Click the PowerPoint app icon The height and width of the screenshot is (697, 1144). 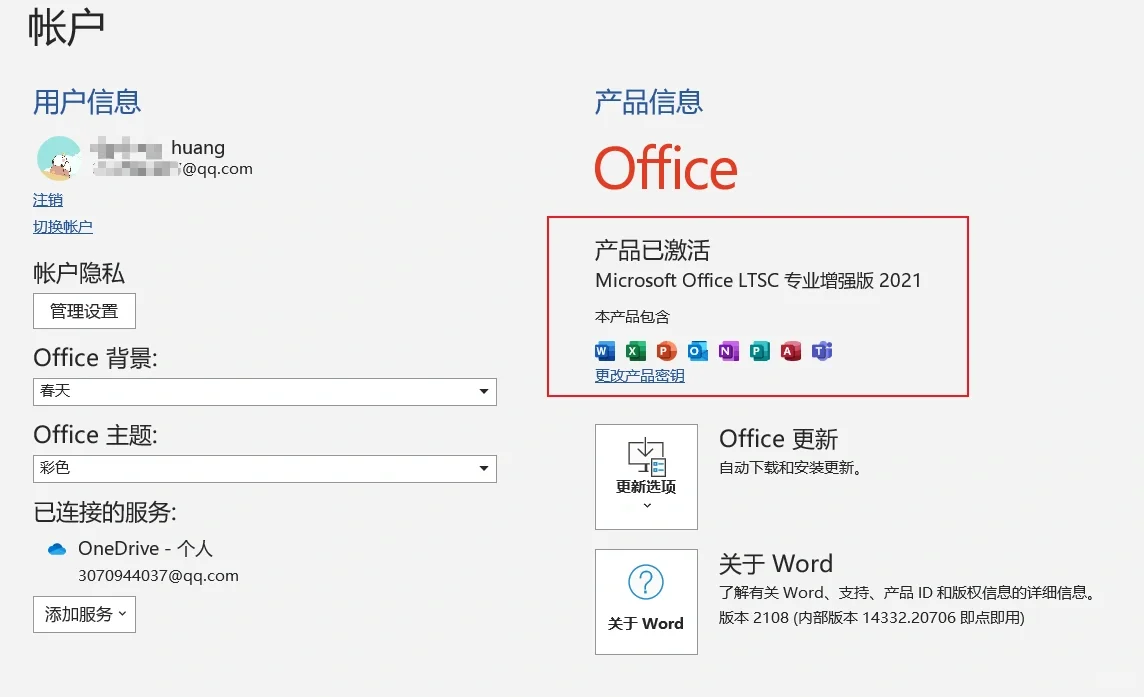click(x=666, y=352)
